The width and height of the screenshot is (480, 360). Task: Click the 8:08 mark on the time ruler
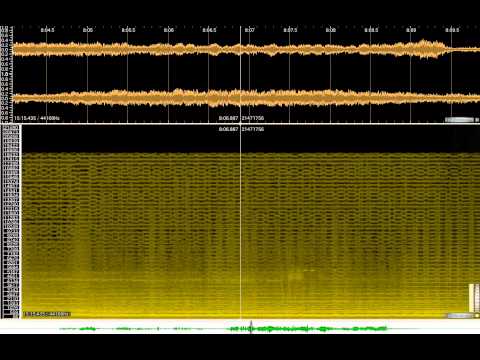pyautogui.click(x=331, y=30)
